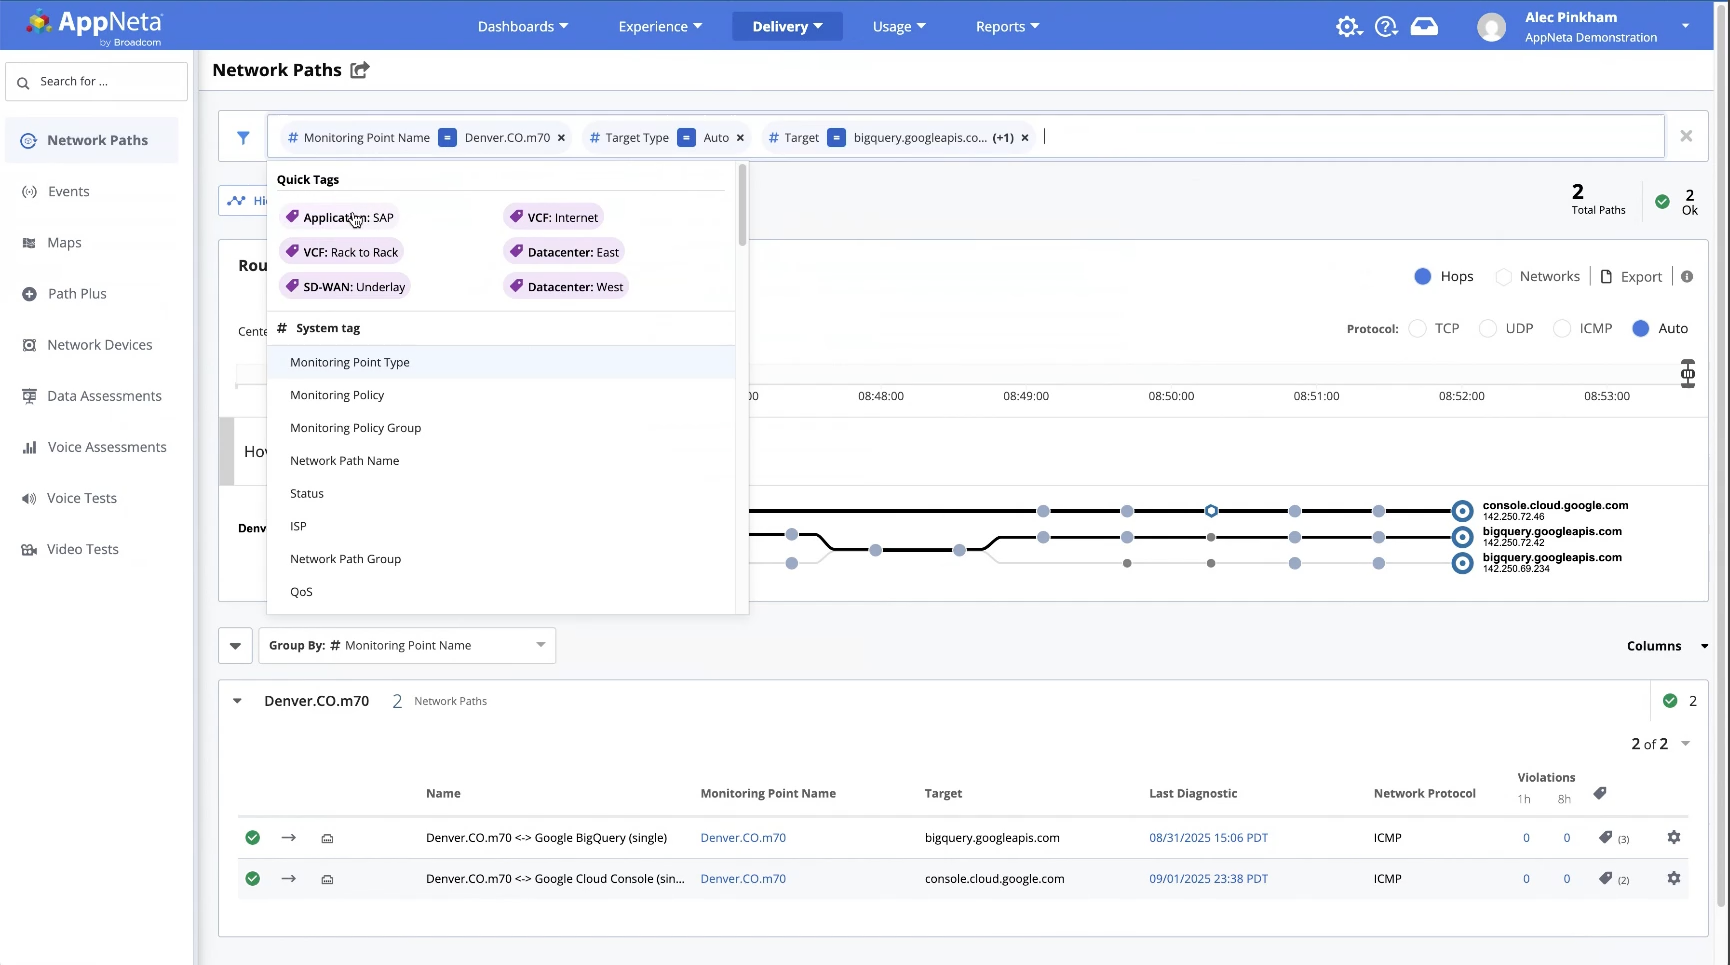Viewport: 1730px width, 965px height.
Task: Click tags icon on Google Cloud Console row
Action: pos(1606,879)
